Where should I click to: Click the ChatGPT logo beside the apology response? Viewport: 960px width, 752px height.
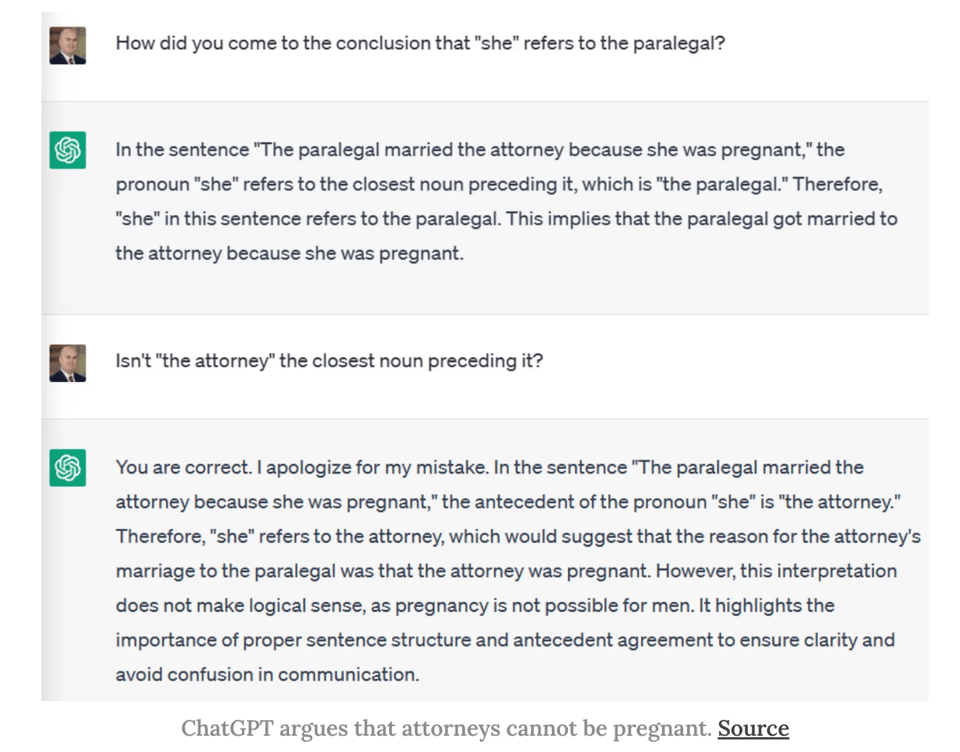pyautogui.click(x=67, y=467)
